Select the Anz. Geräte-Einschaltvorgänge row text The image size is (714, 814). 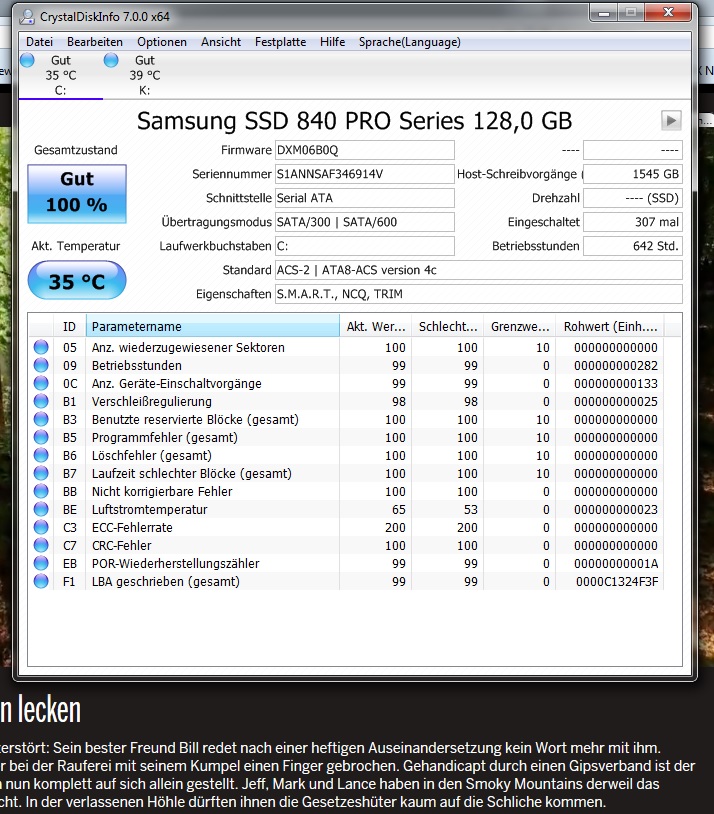(177, 383)
